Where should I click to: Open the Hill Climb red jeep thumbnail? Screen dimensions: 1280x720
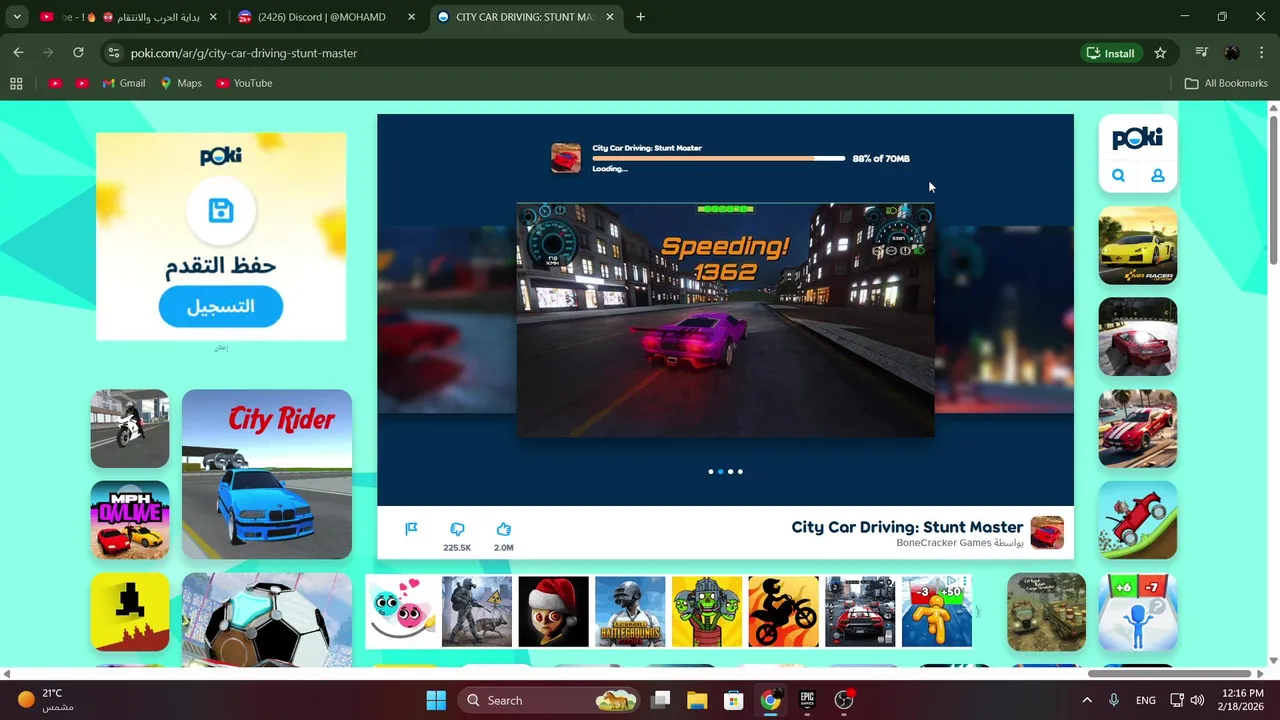pyautogui.click(x=1138, y=520)
